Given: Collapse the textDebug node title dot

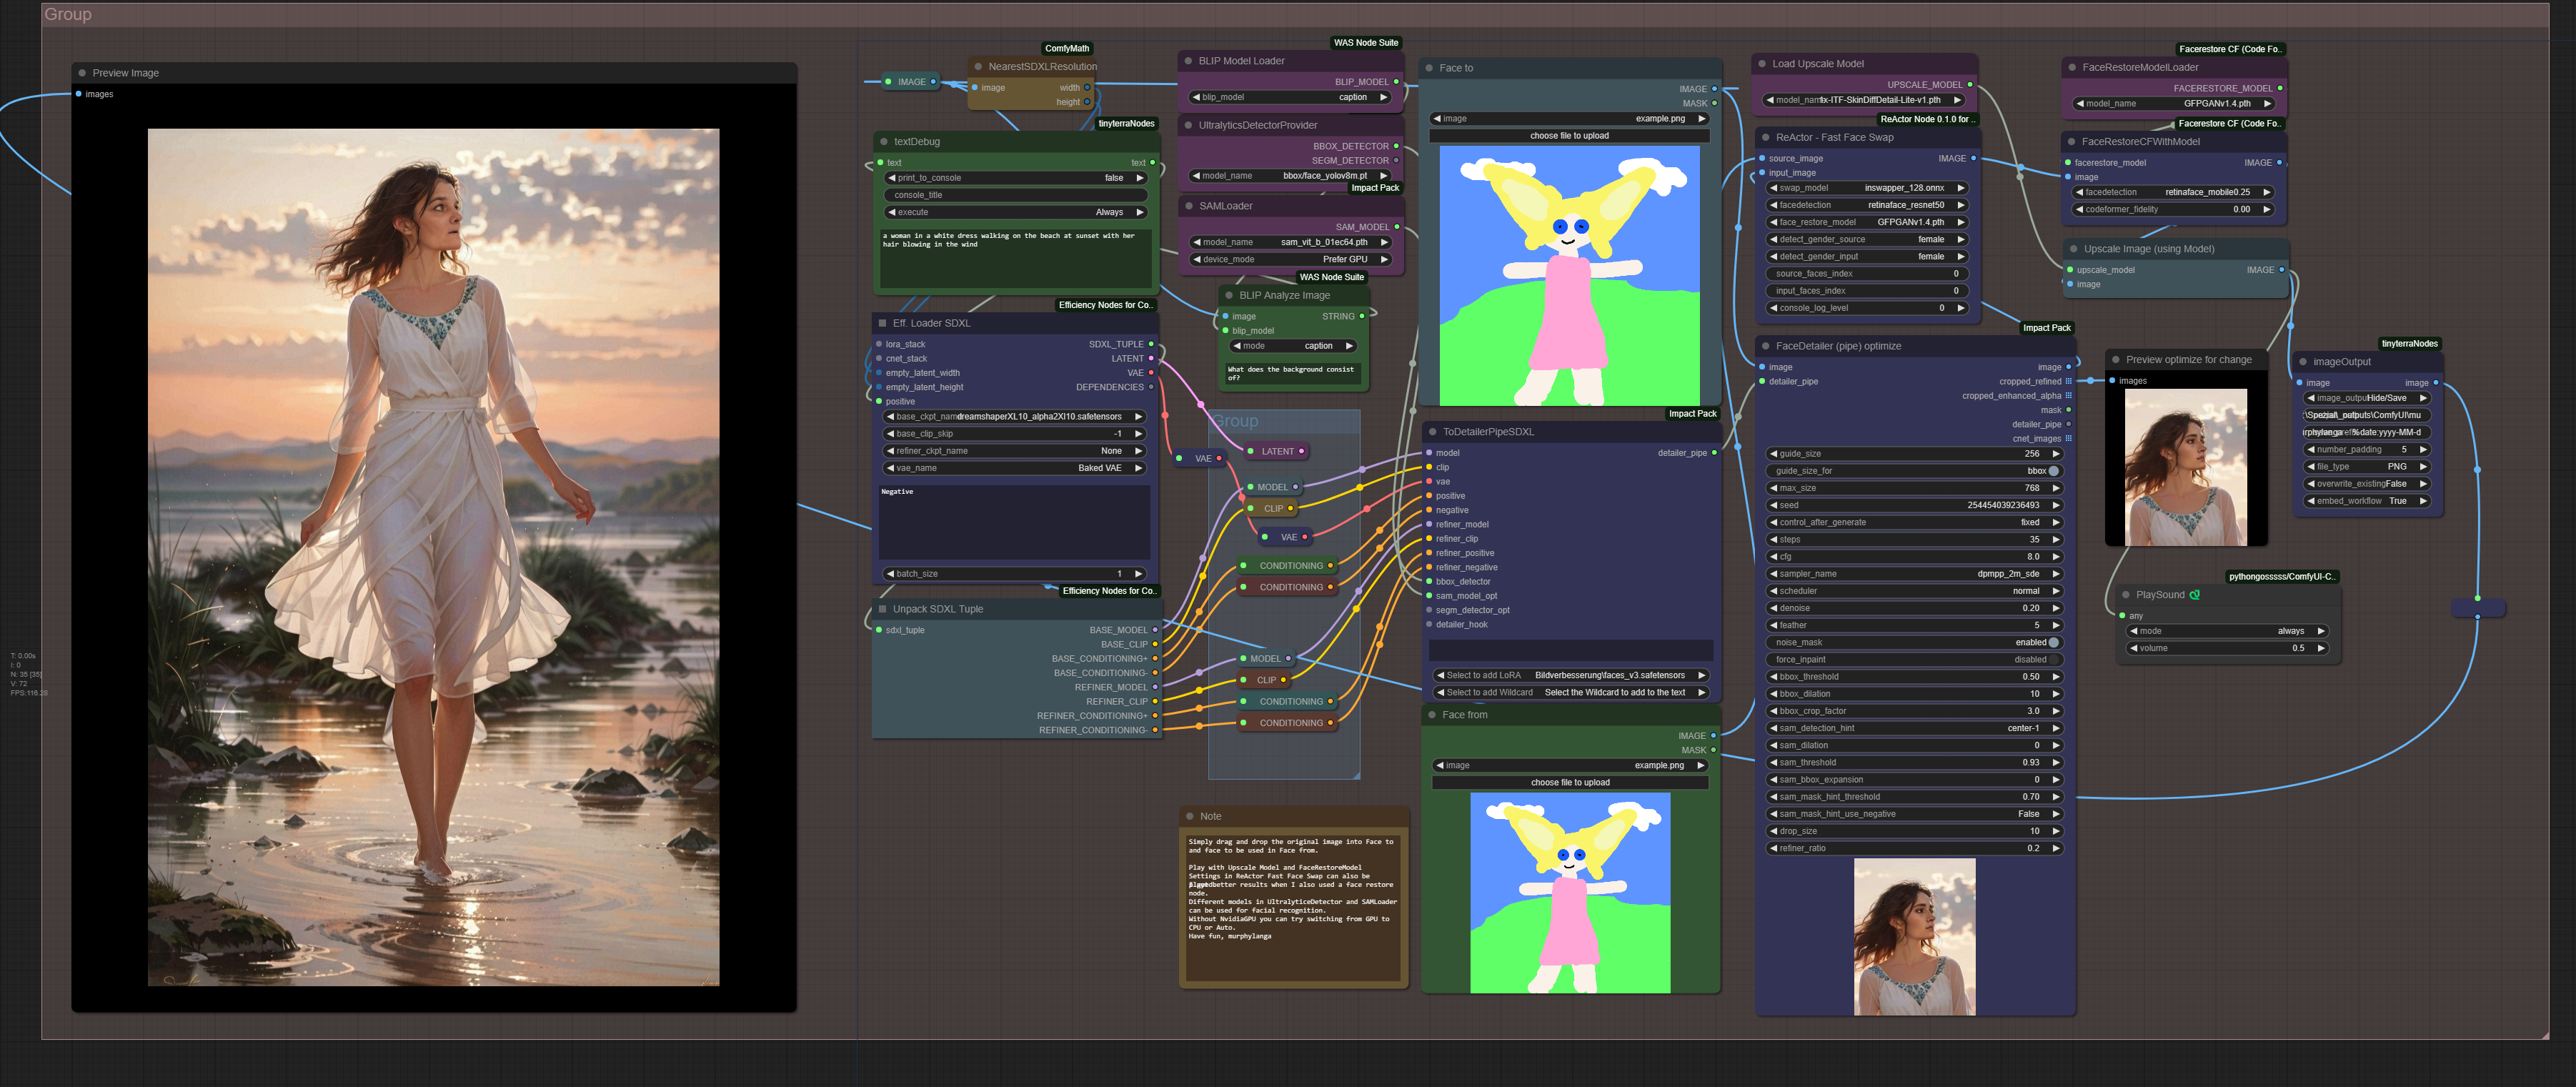Looking at the screenshot, I should pyautogui.click(x=884, y=142).
